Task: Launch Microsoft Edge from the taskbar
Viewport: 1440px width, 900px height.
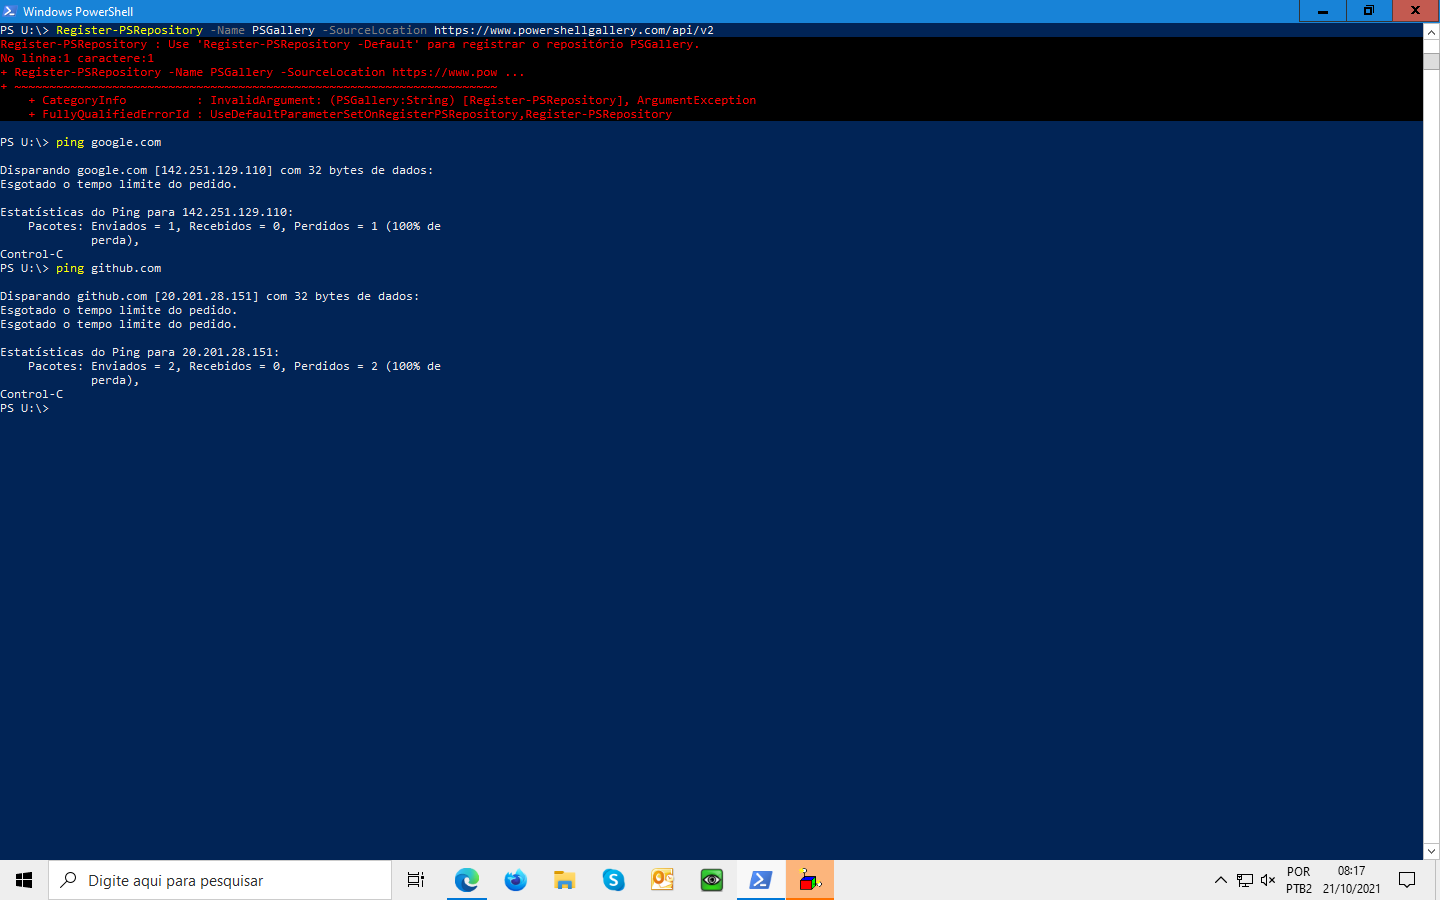Action: pos(466,880)
